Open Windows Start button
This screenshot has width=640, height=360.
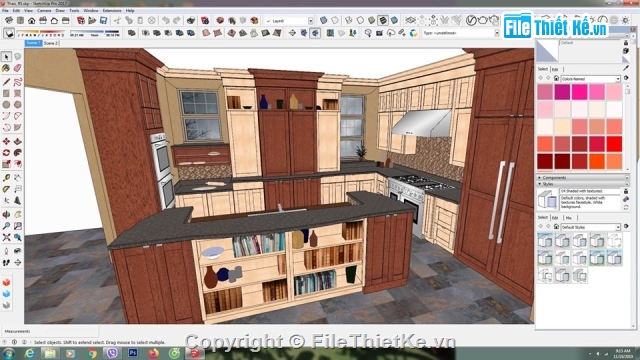[x=9, y=353]
